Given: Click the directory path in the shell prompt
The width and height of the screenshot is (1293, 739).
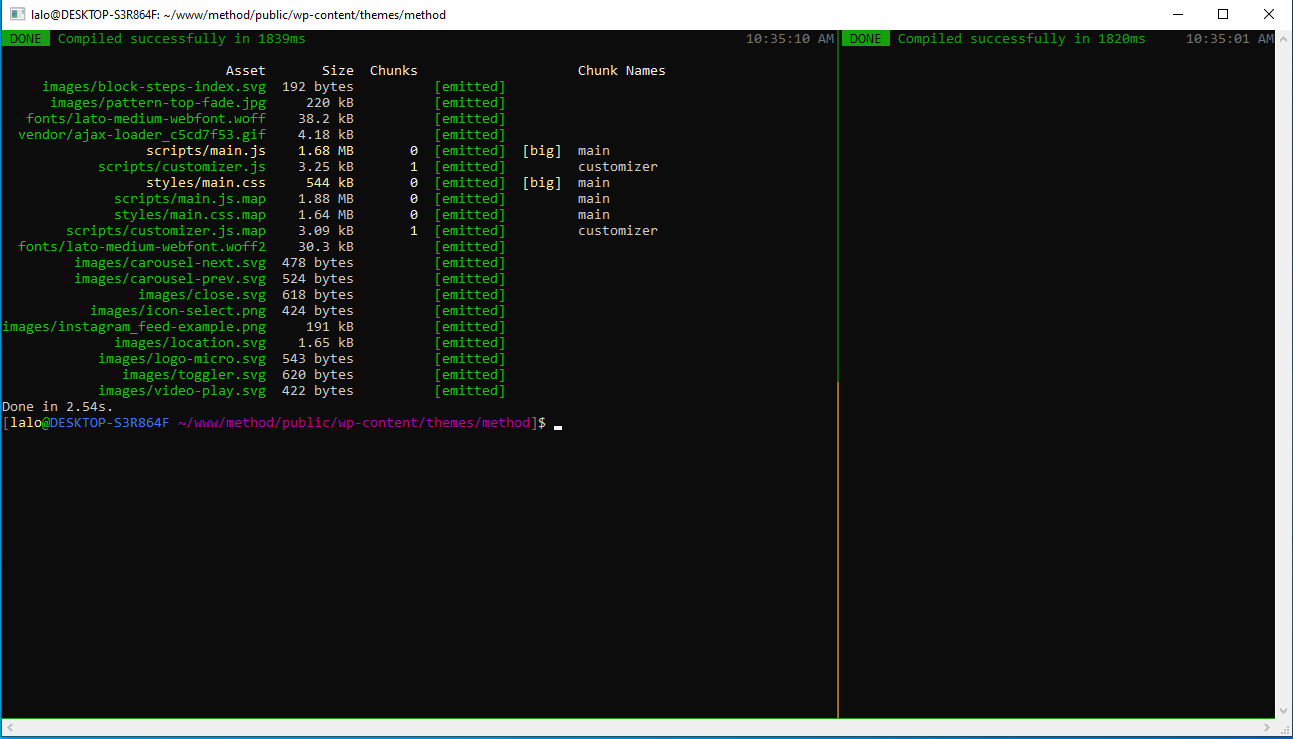Looking at the screenshot, I should [350, 422].
